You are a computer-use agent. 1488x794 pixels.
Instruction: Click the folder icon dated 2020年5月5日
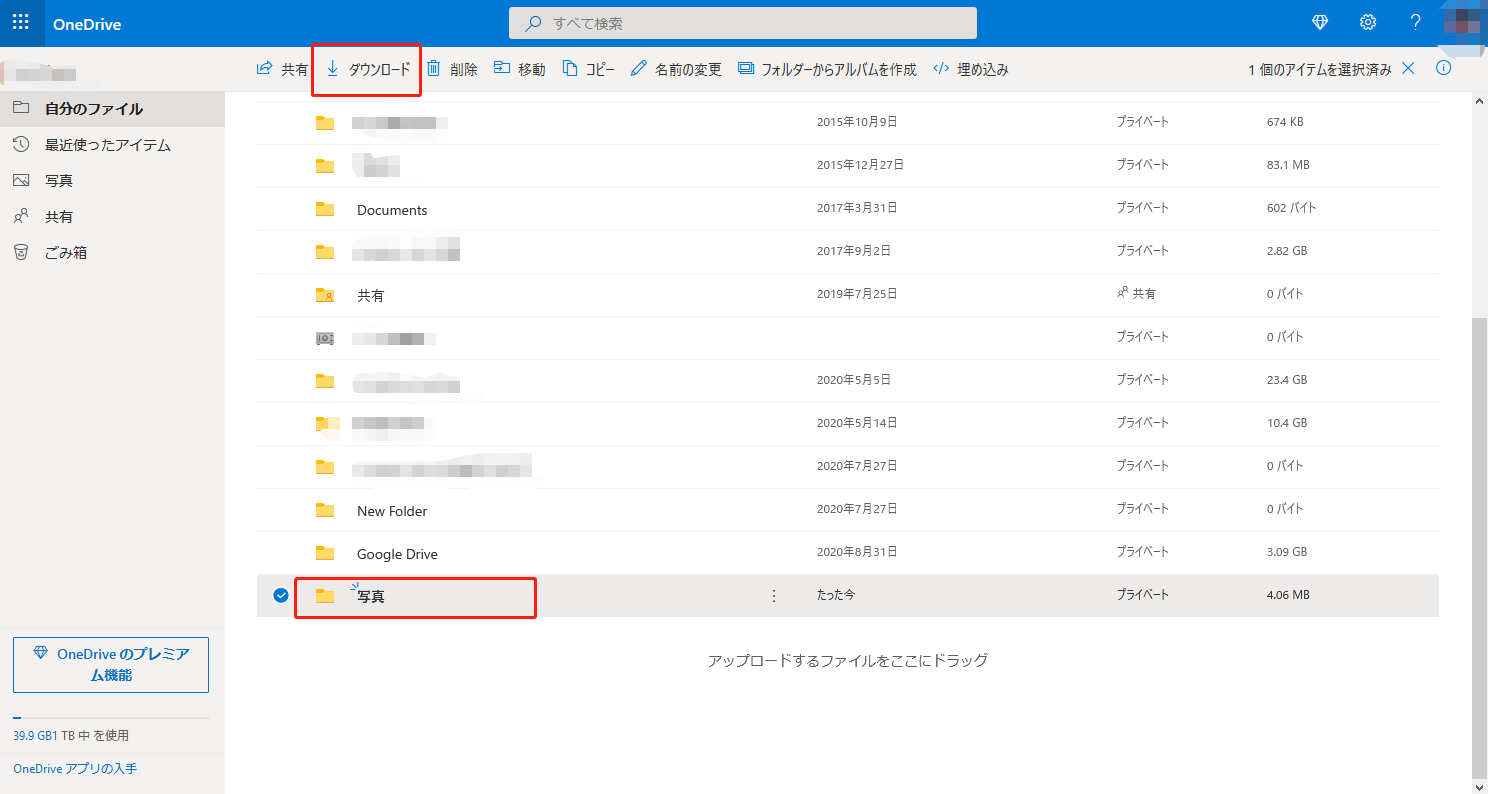325,381
